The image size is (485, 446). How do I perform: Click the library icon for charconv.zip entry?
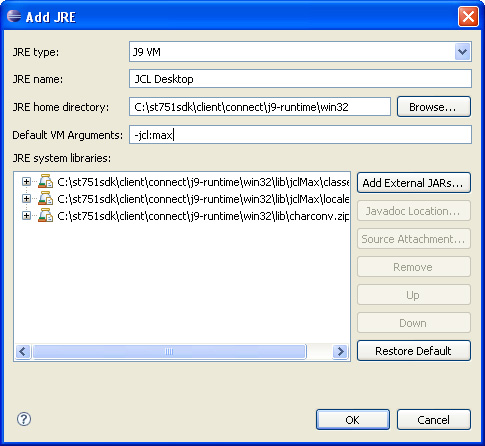(x=45, y=216)
